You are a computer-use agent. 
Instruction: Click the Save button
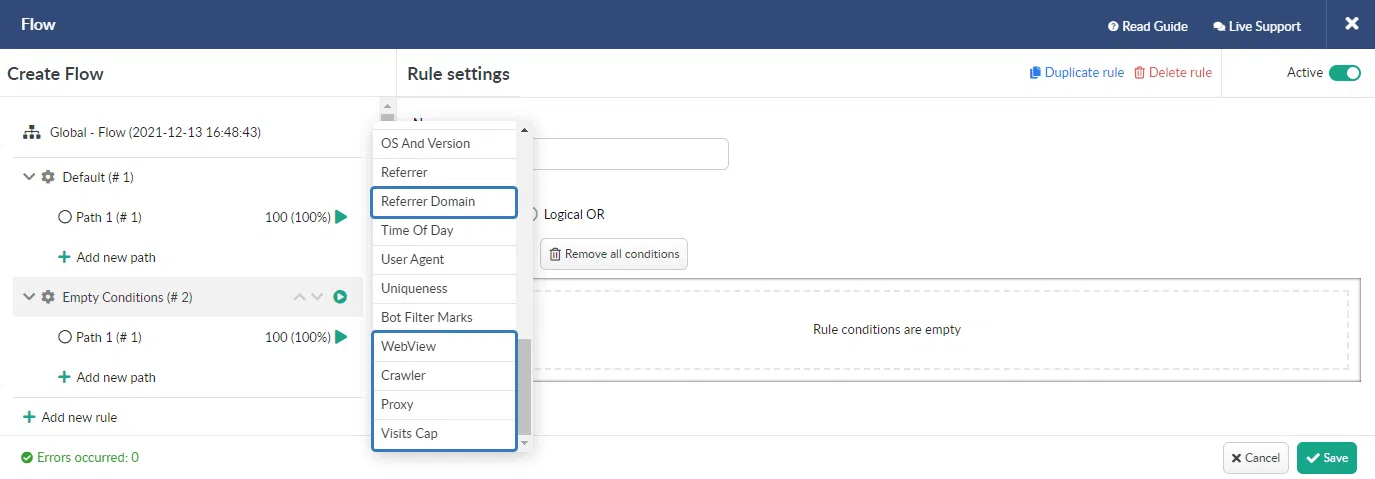click(1326, 458)
